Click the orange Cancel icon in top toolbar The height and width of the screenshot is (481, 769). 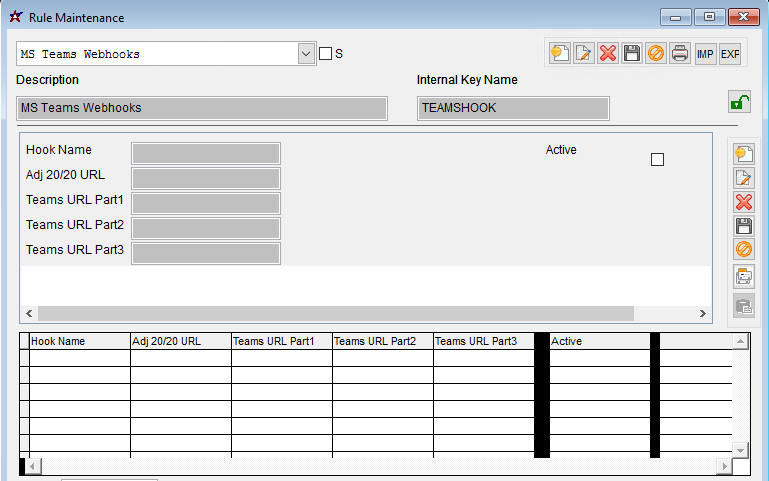click(656, 53)
